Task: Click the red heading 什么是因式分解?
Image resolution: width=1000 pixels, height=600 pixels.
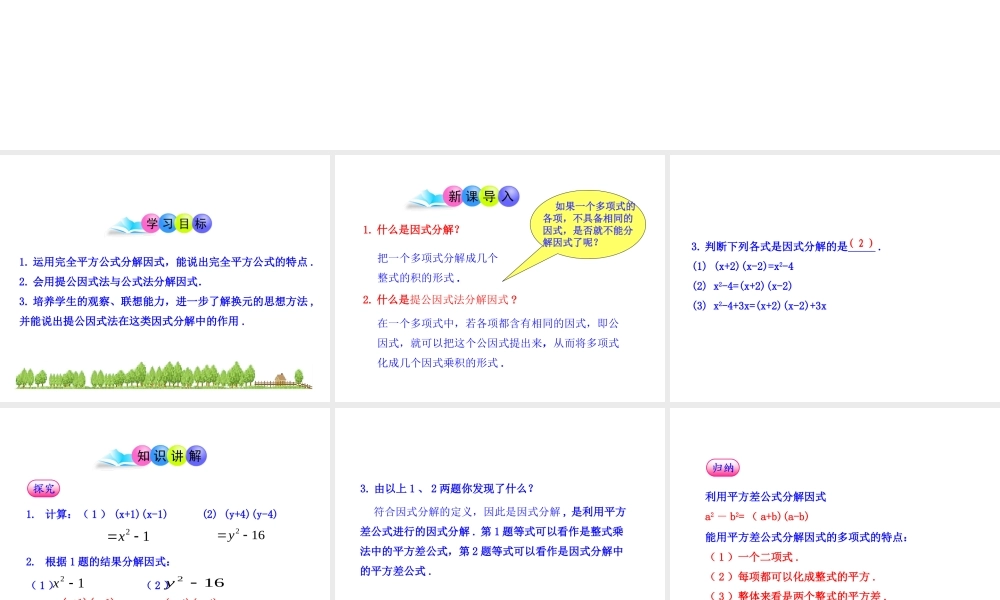Action: [x=412, y=228]
